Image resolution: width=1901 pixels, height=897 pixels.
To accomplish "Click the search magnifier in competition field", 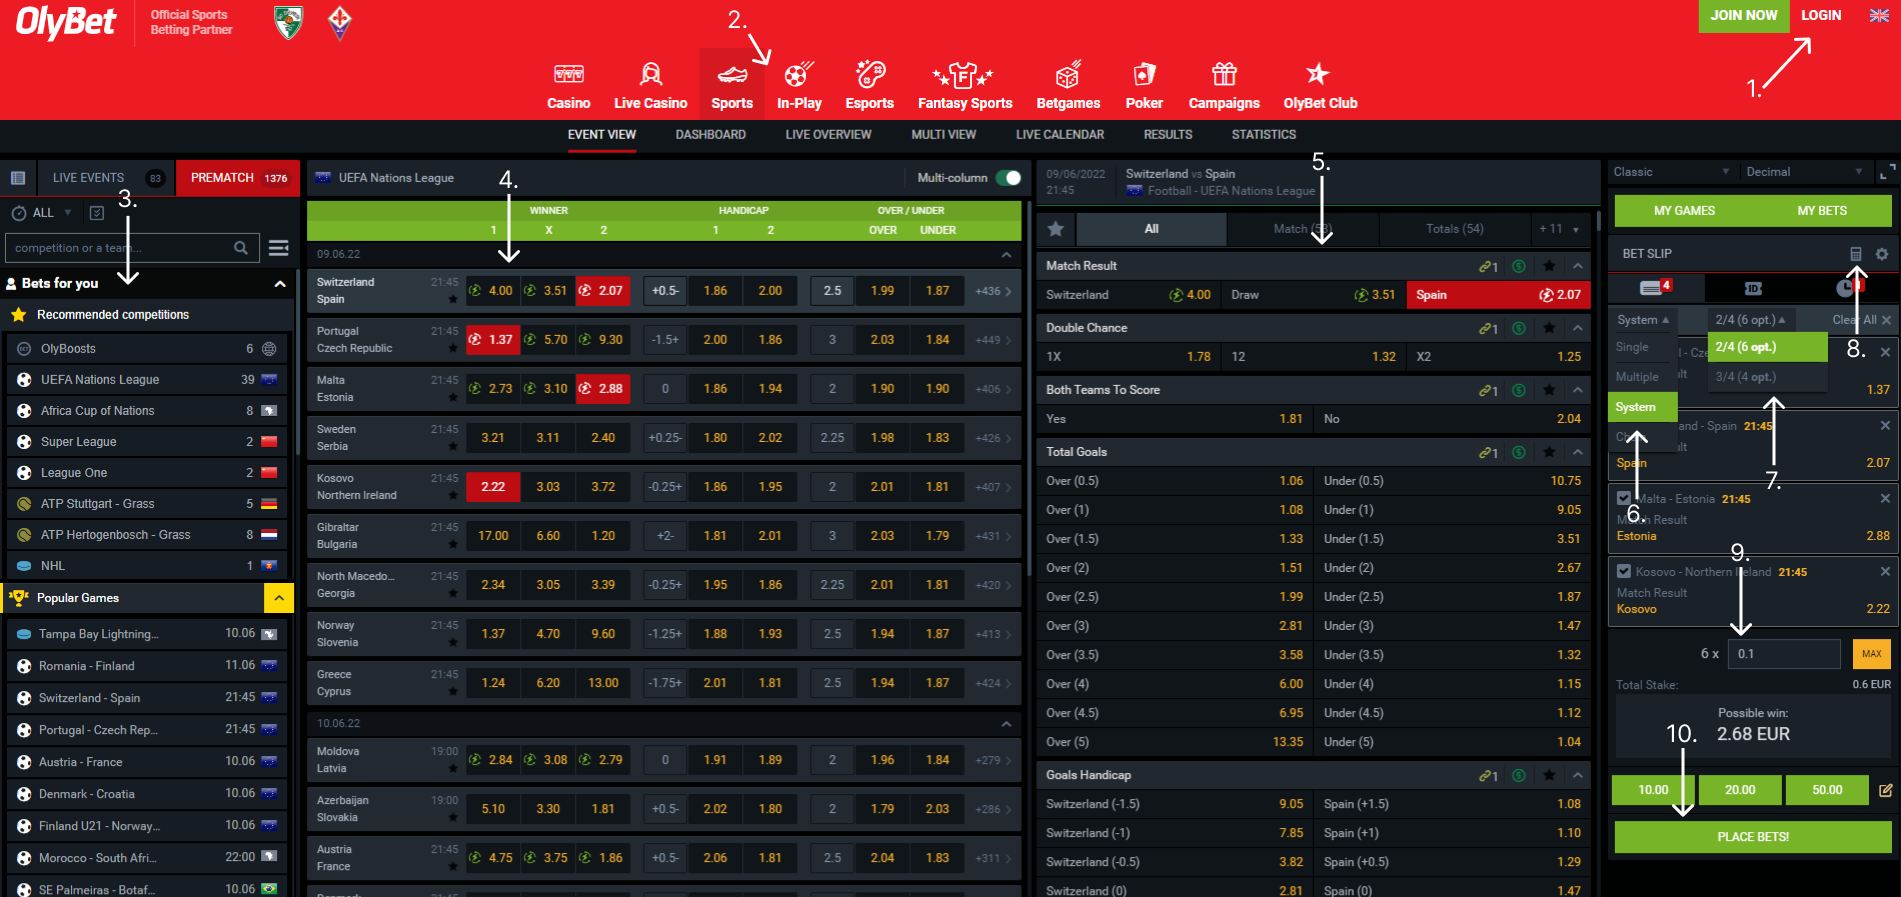I will [241, 248].
